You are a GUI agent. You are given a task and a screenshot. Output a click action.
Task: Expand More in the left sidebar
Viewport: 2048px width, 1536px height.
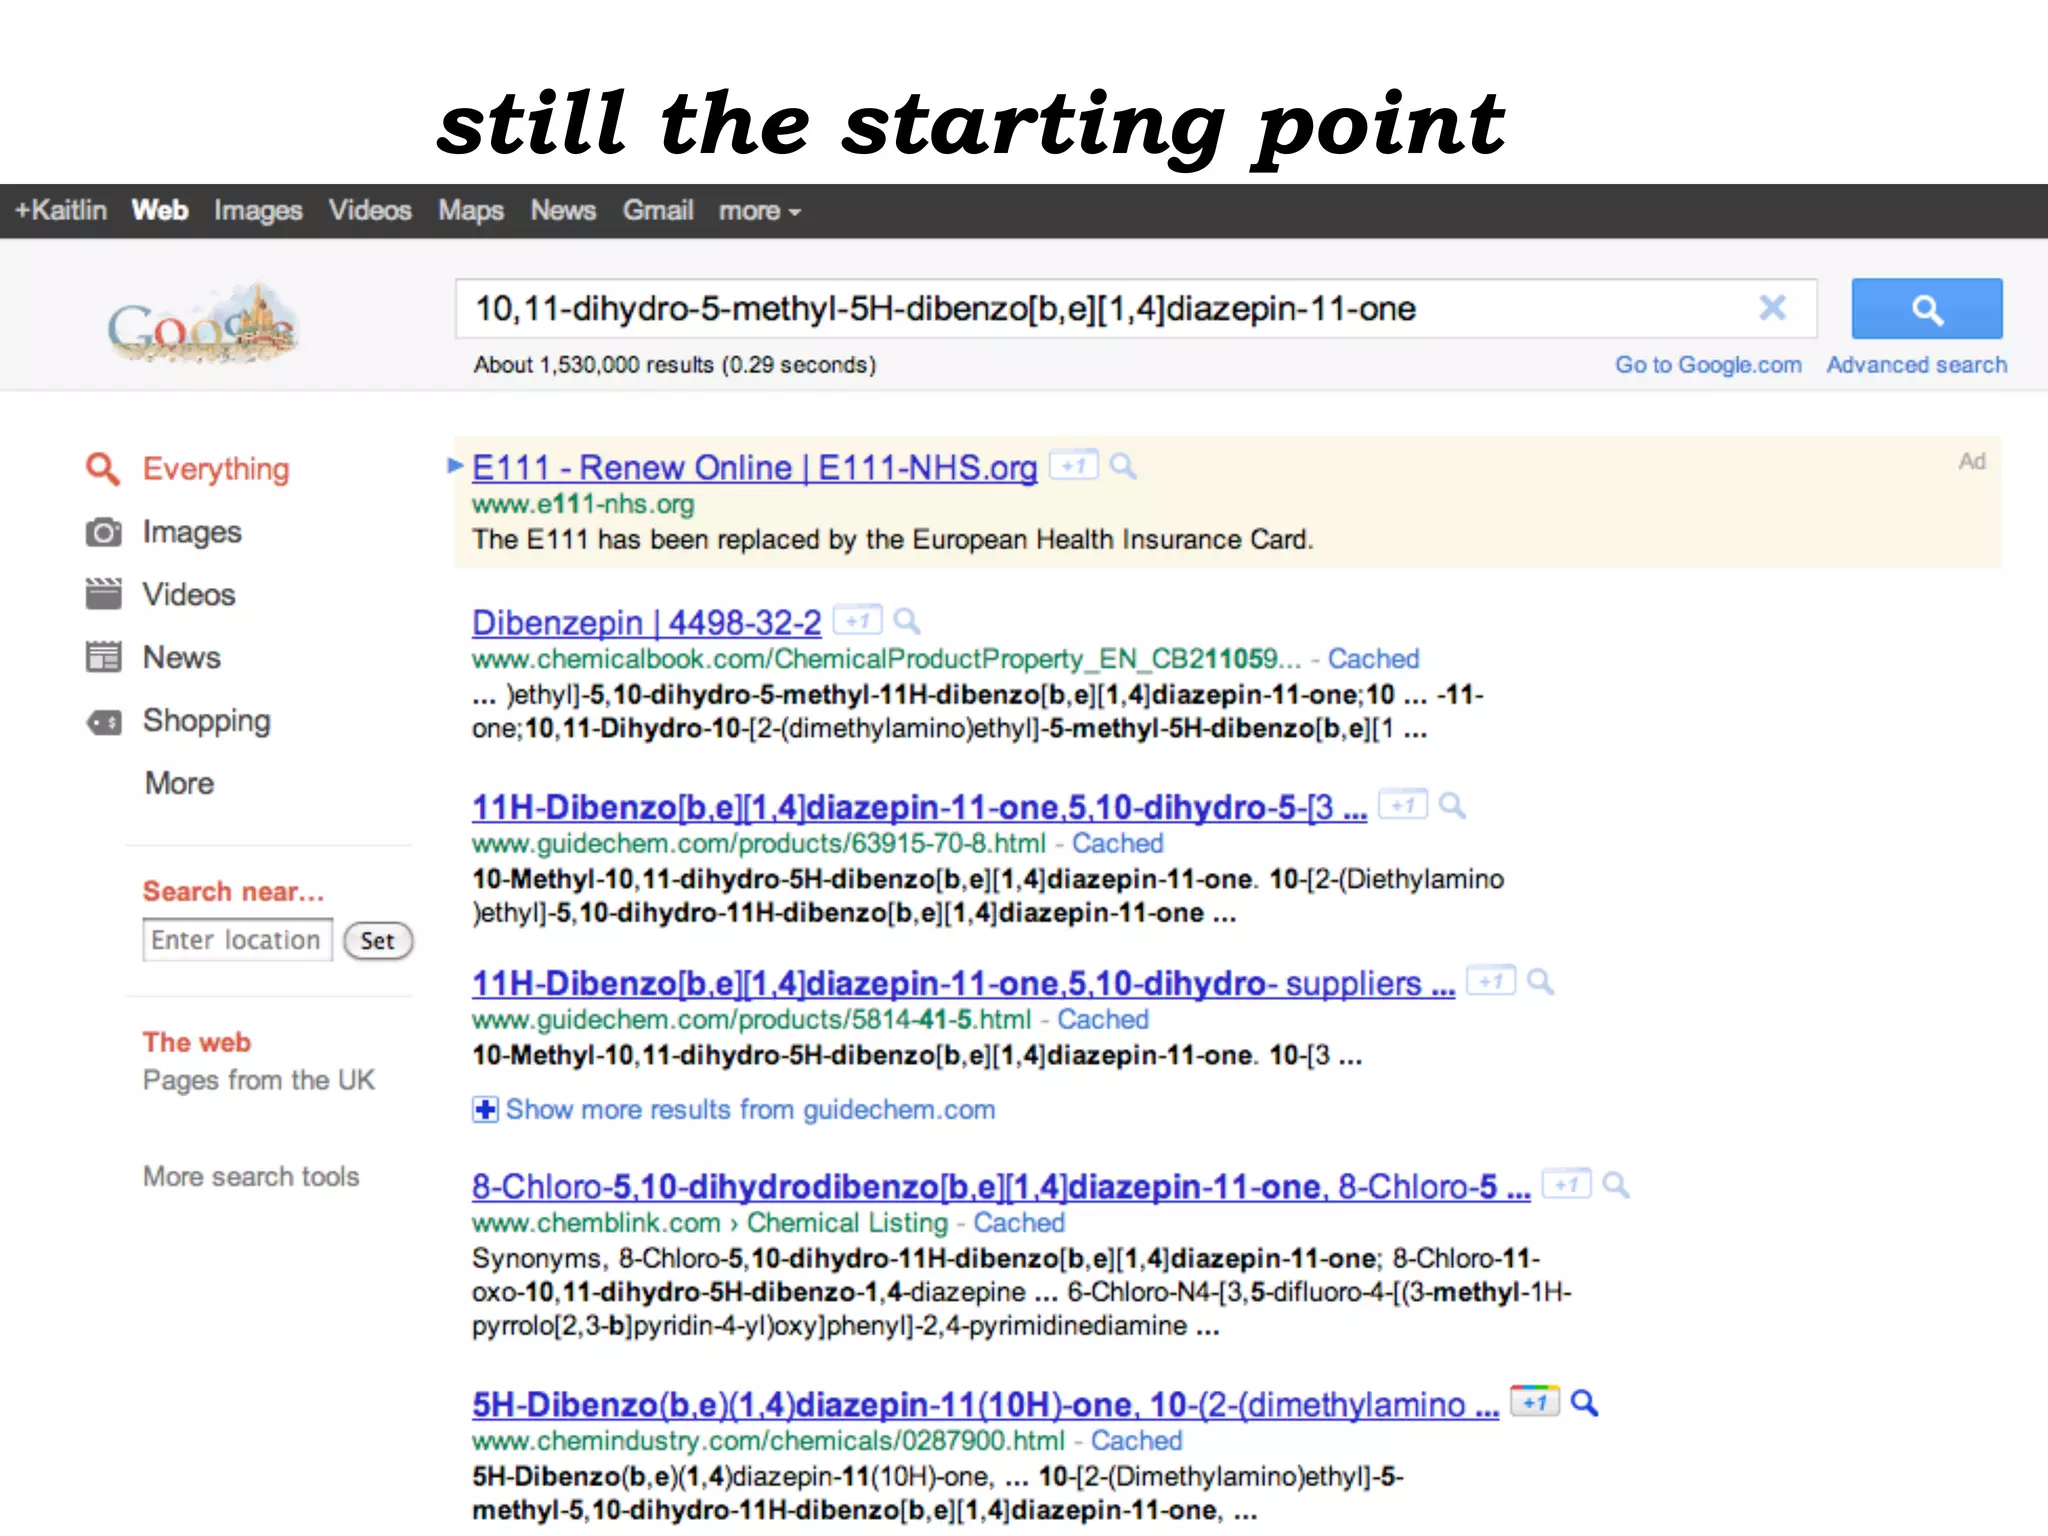pos(180,783)
